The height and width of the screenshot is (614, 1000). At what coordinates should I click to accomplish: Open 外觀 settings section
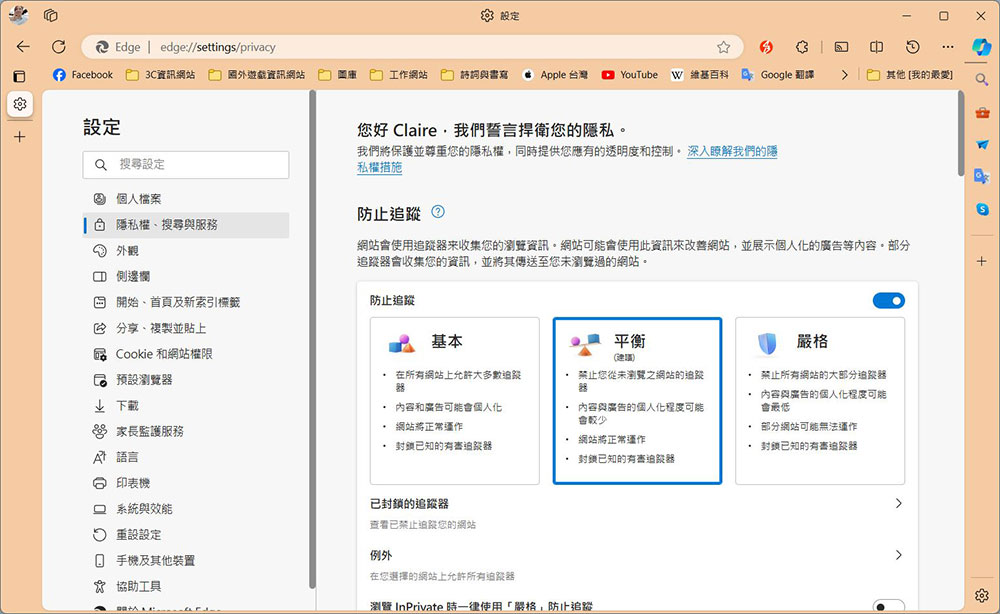tap(186, 251)
